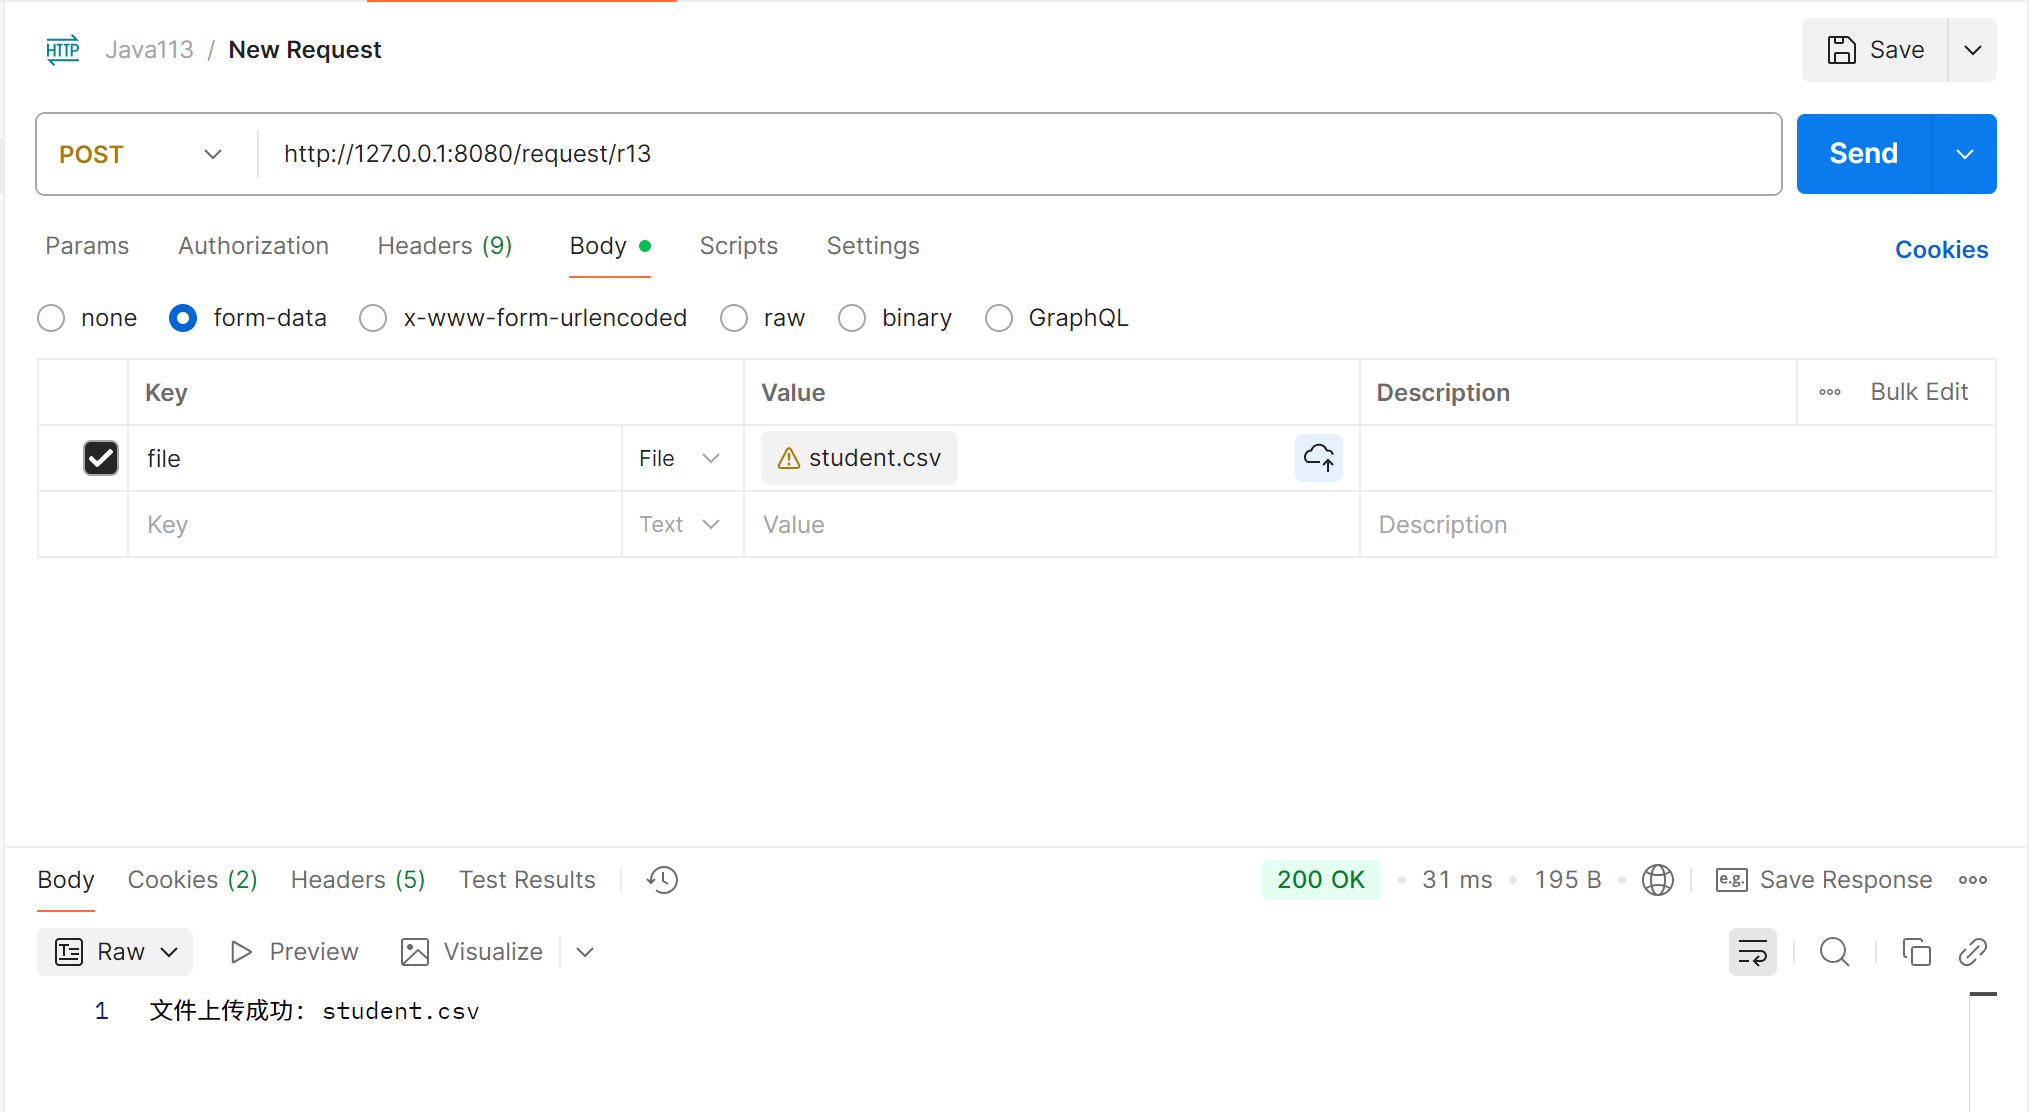Uncheck the file row checkbox
Image resolution: width=2034 pixels, height=1112 pixels.
[x=101, y=458]
